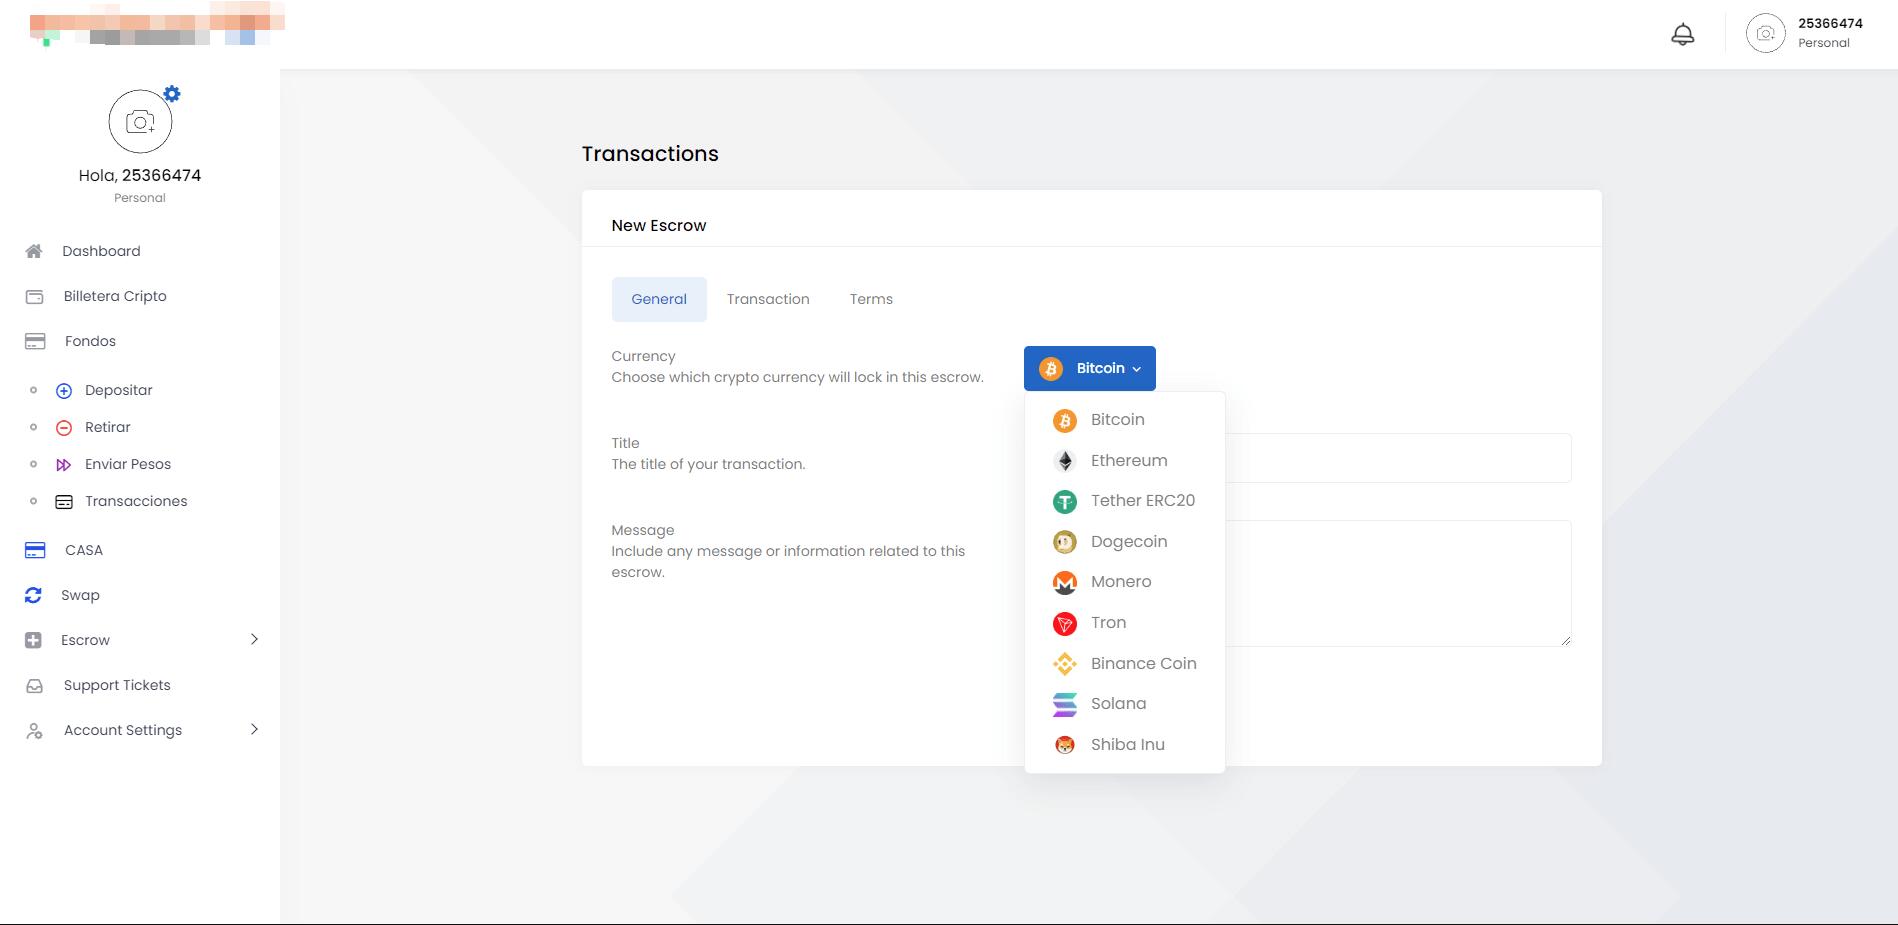Expand Account Settings submenu chevron

pyautogui.click(x=254, y=730)
